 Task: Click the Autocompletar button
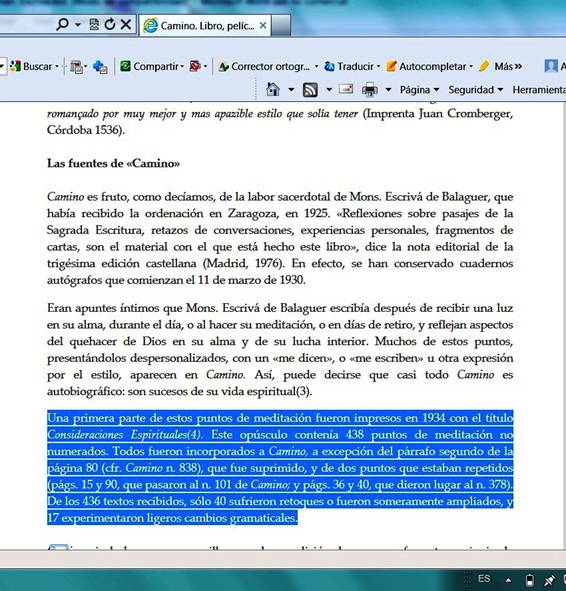click(x=427, y=66)
